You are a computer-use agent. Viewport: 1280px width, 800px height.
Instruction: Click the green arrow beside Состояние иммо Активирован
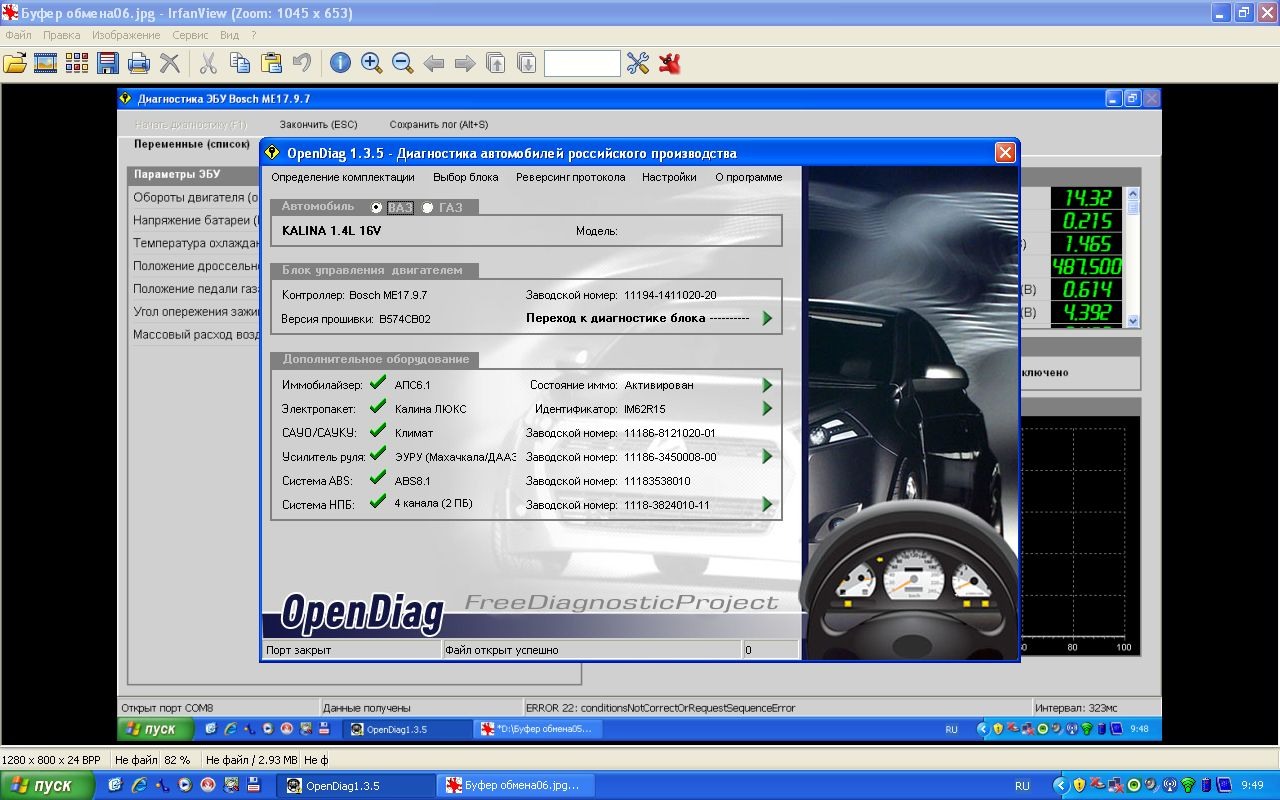pyautogui.click(x=767, y=385)
